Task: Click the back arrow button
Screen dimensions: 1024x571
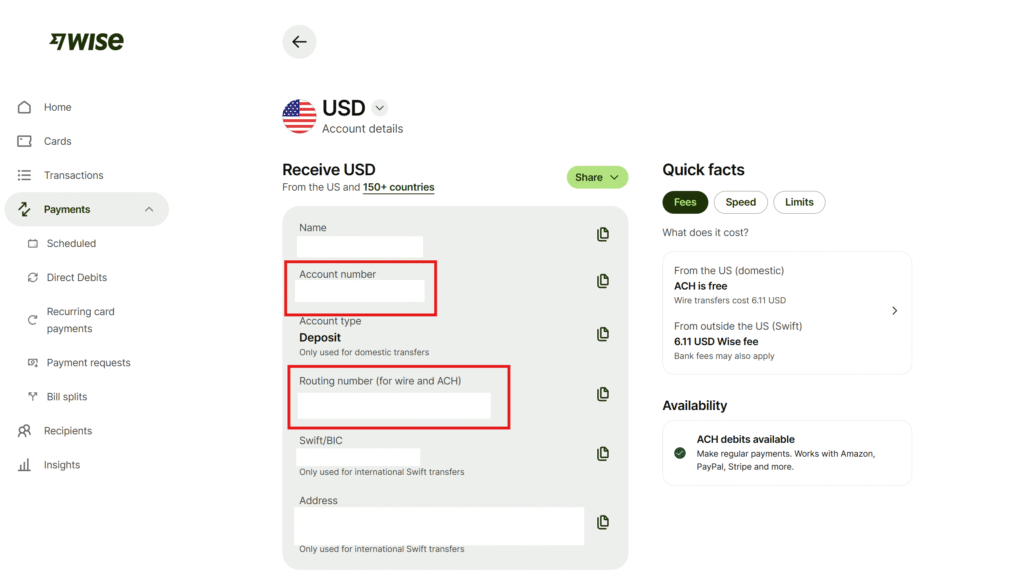Action: click(299, 42)
